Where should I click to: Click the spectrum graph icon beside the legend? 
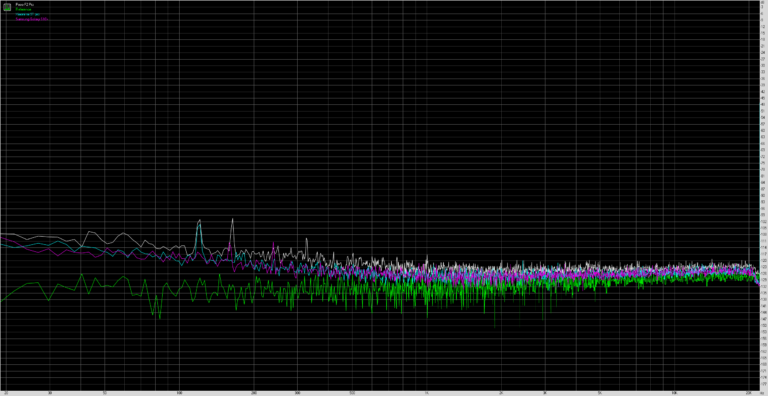click(x=7, y=7)
